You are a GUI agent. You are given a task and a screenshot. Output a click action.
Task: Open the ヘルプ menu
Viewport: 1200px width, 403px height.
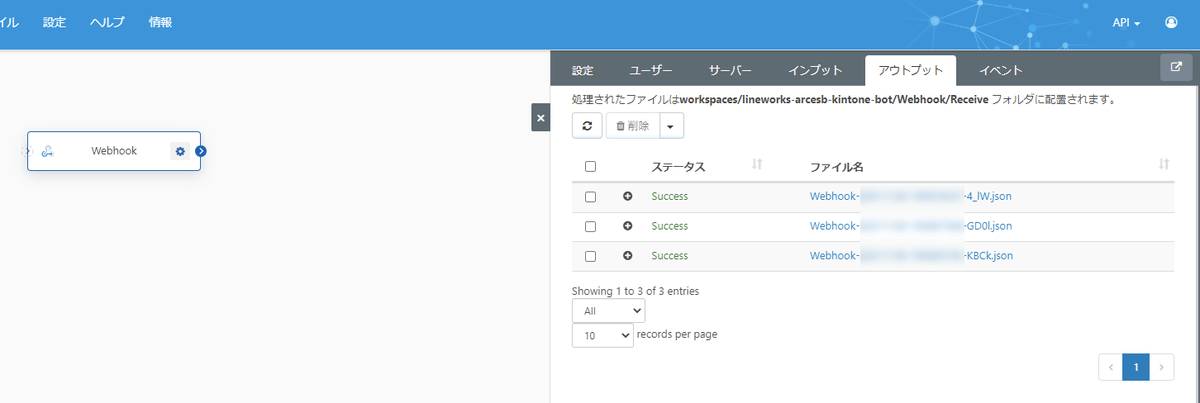[x=107, y=22]
